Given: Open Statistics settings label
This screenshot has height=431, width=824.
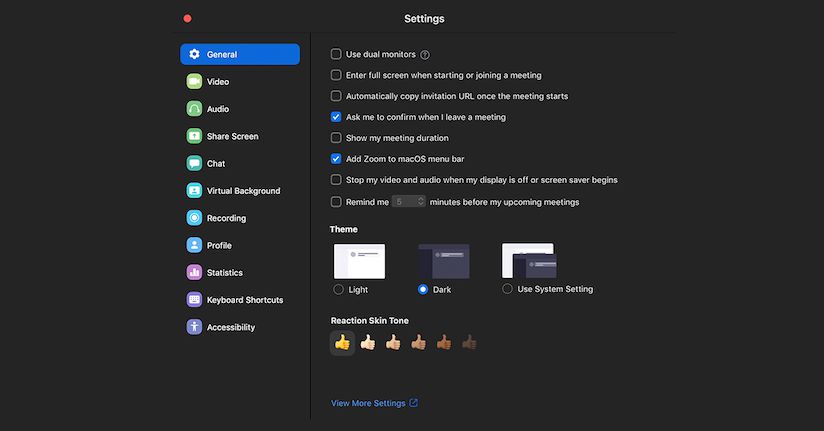Looking at the screenshot, I should pos(225,272).
